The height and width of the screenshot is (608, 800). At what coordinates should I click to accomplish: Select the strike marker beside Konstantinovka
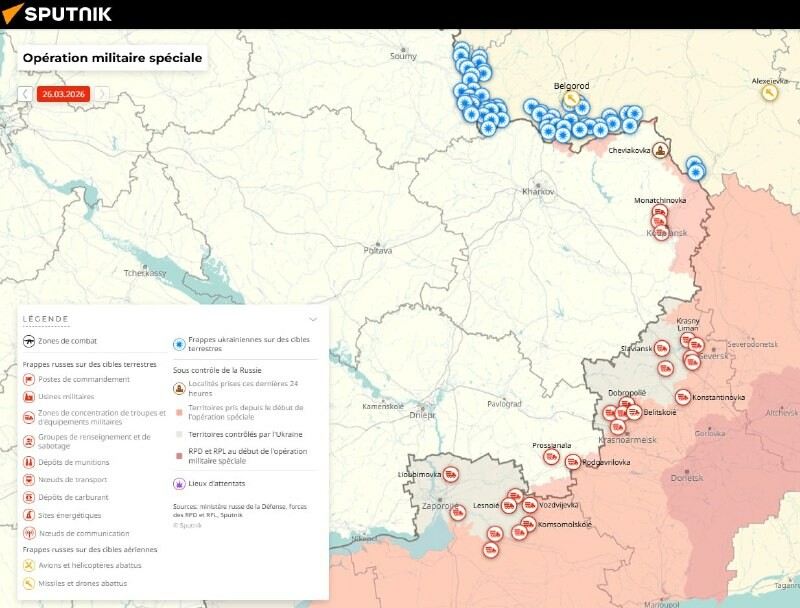[683, 397]
